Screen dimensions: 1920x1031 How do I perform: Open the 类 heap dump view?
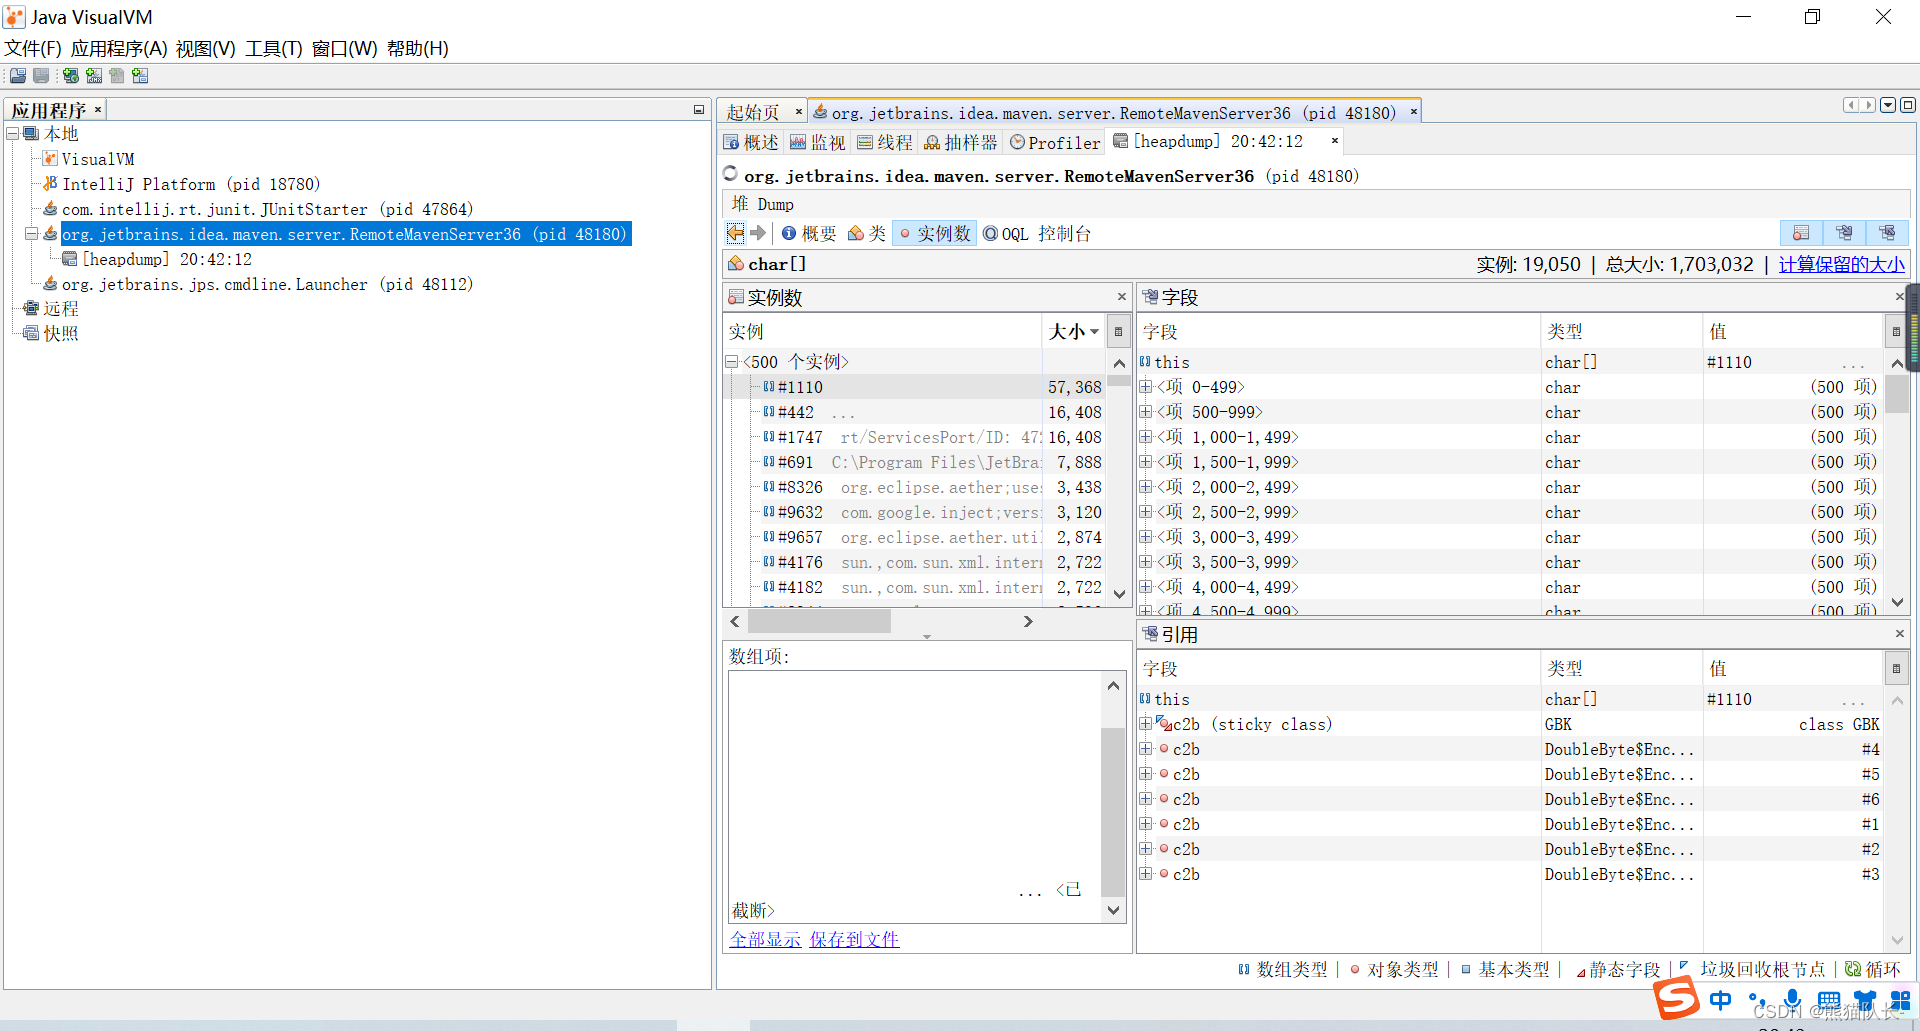point(867,233)
